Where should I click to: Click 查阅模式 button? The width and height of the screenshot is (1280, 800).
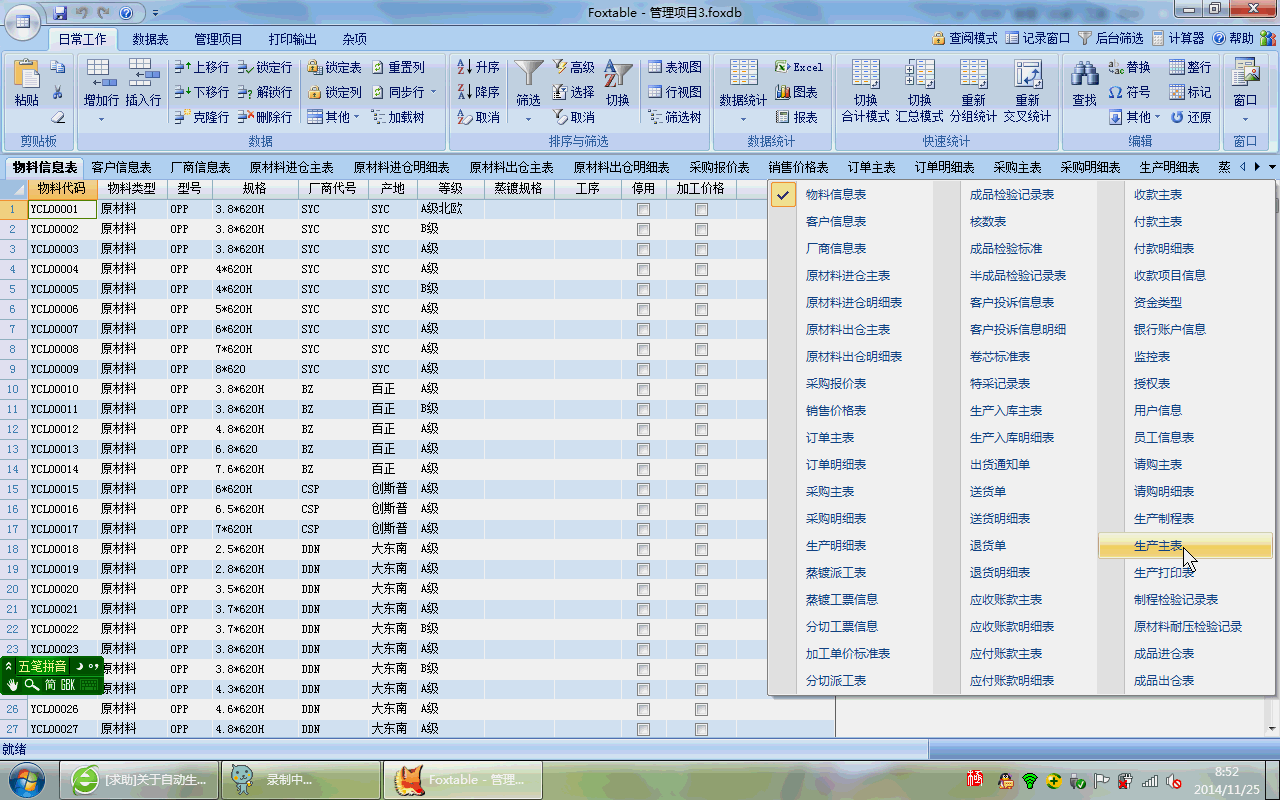click(964, 38)
